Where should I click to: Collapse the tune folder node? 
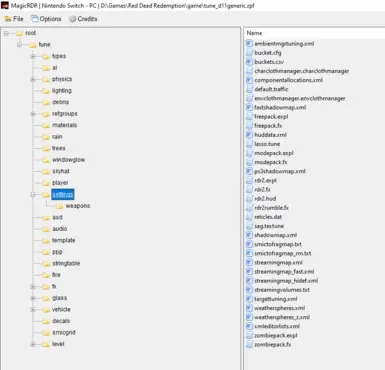point(20,45)
